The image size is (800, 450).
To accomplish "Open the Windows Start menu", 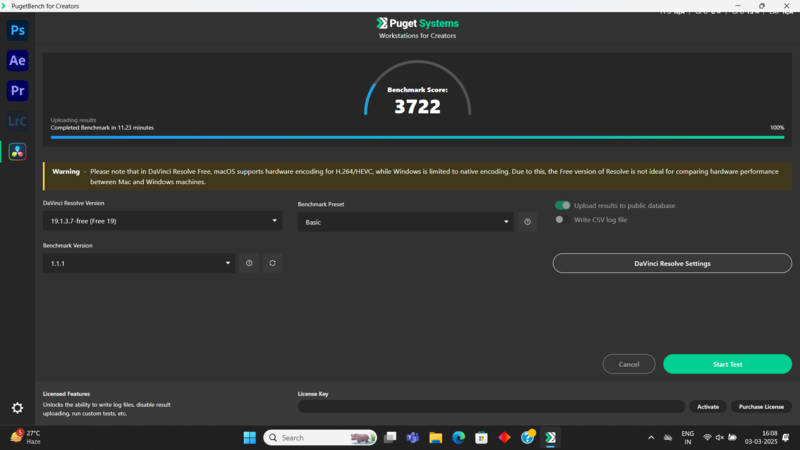I will (x=249, y=437).
